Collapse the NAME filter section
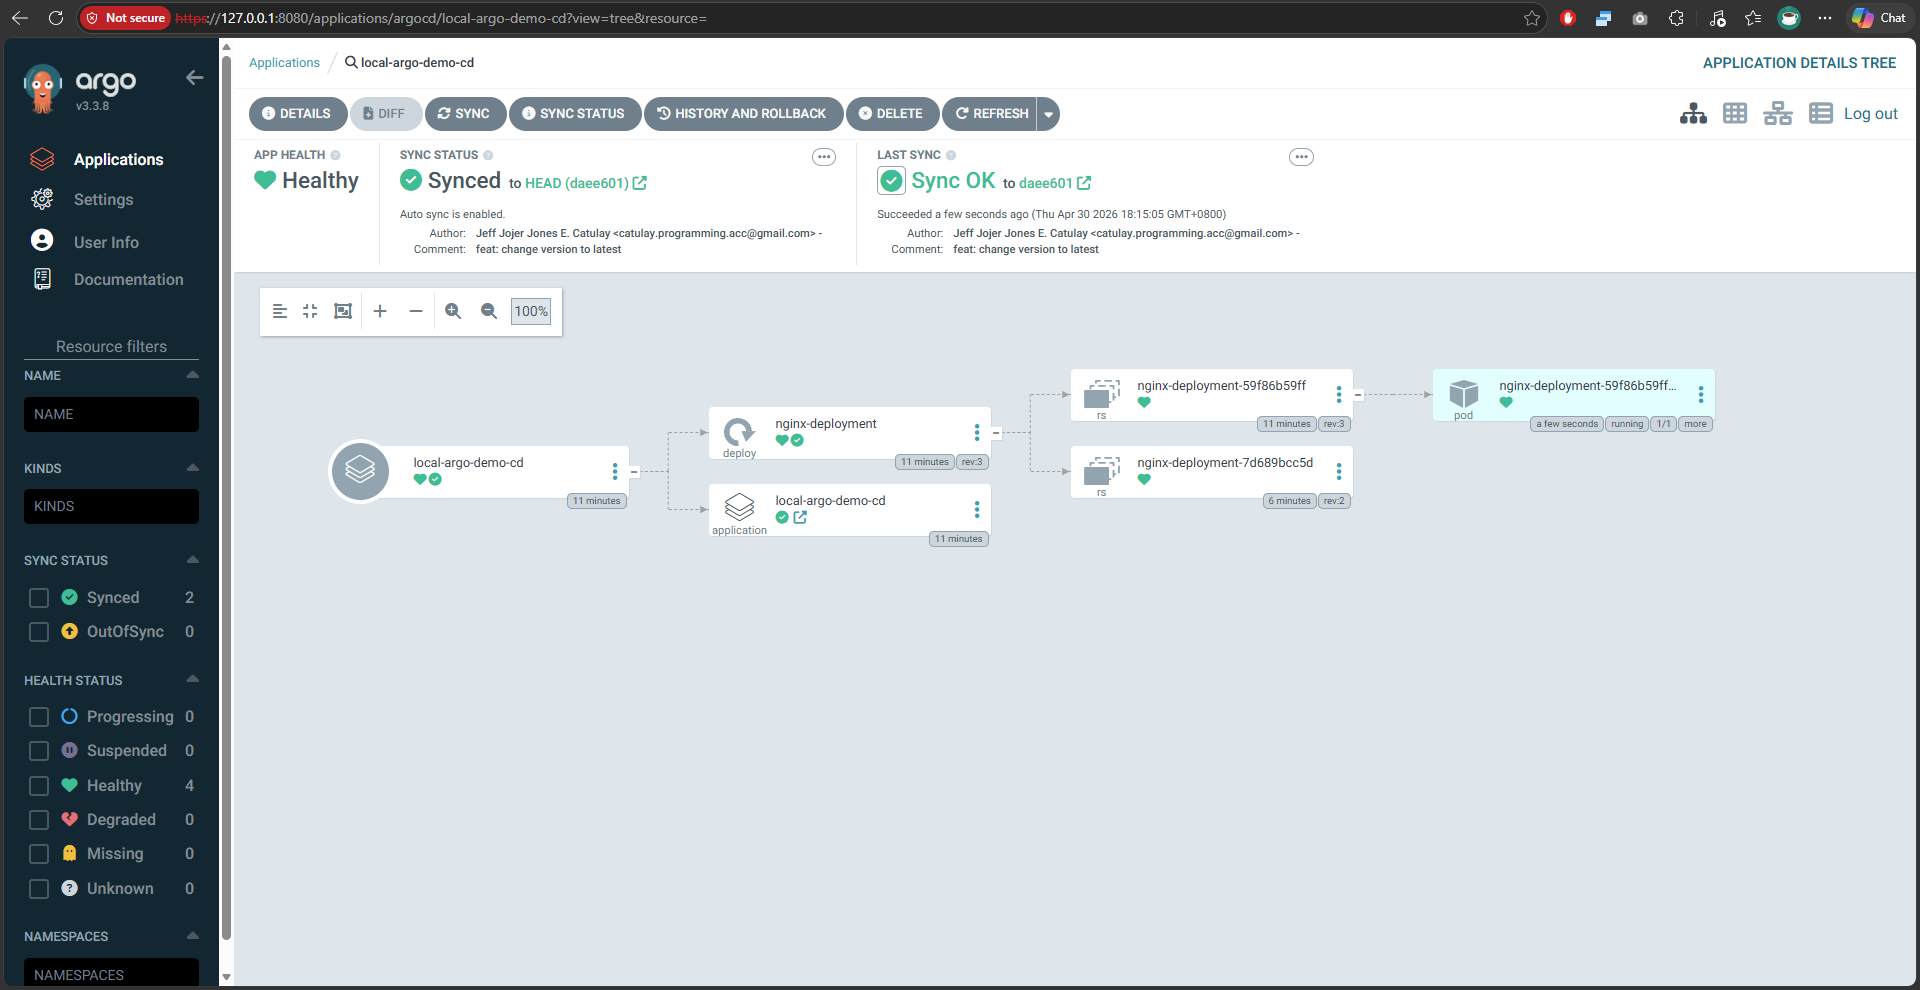 [193, 375]
